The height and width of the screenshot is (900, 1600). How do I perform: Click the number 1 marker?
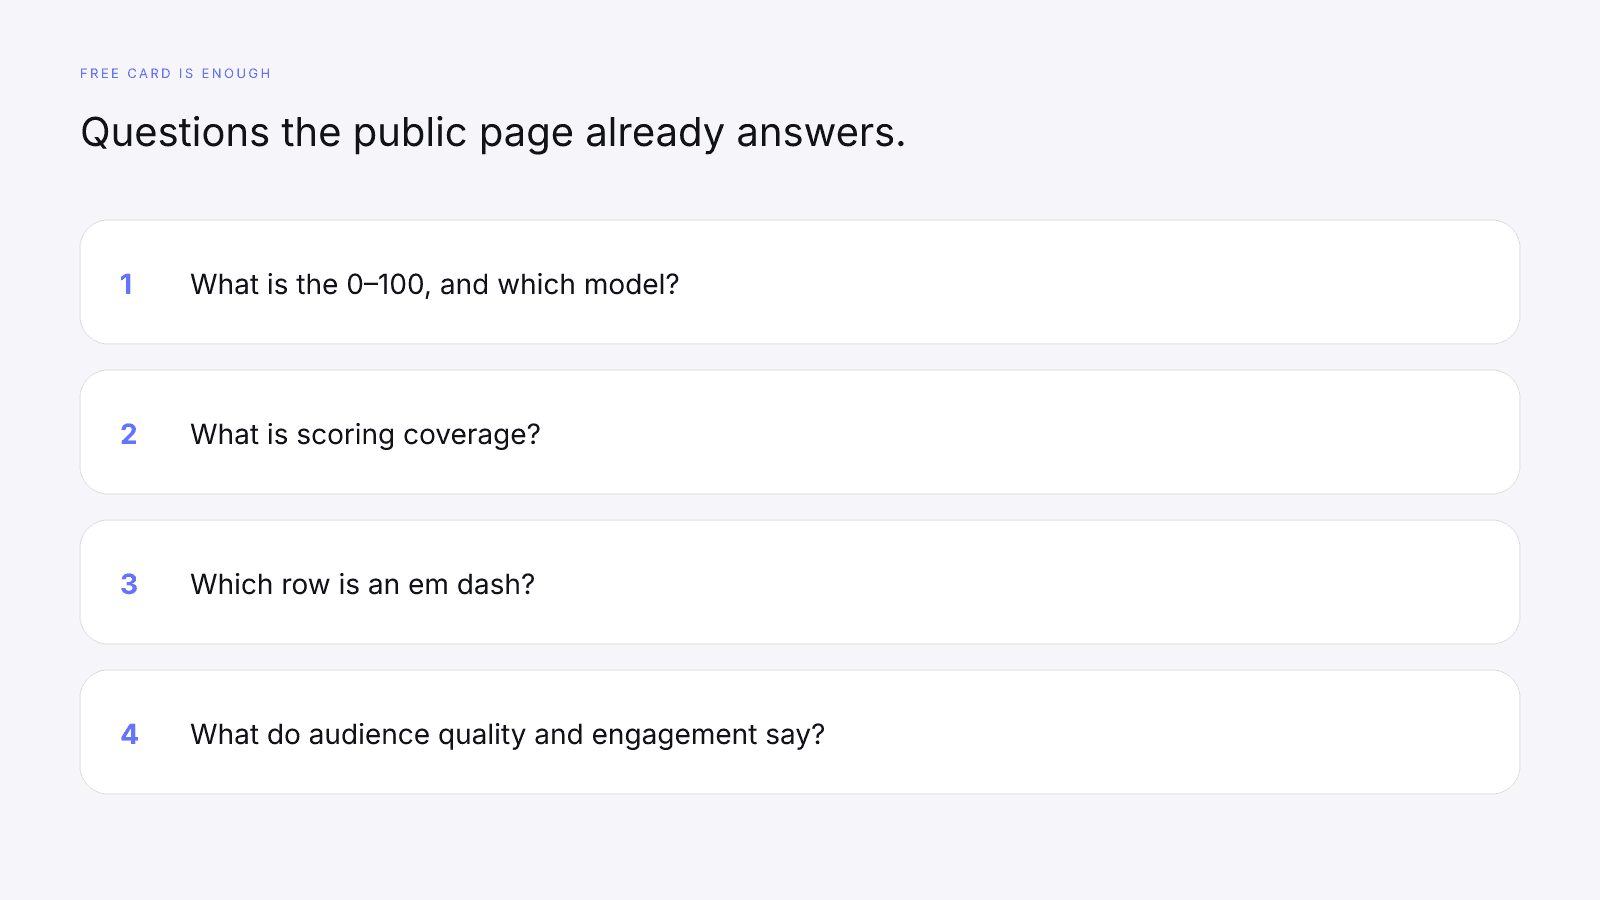127,284
